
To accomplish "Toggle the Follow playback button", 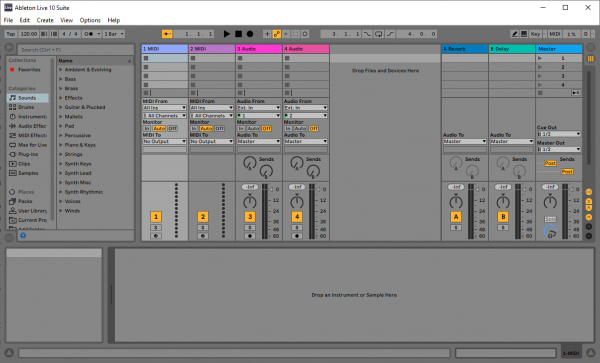I will coord(167,34).
